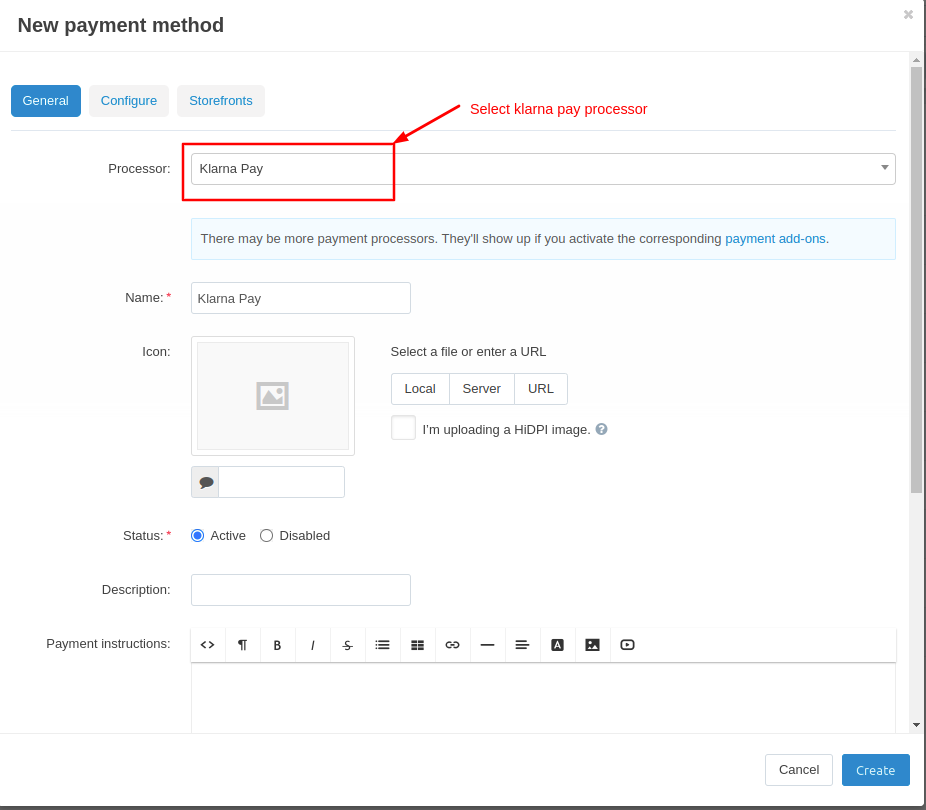The height and width of the screenshot is (810, 926).
Task: Insert image into payment instructions
Action: (592, 645)
